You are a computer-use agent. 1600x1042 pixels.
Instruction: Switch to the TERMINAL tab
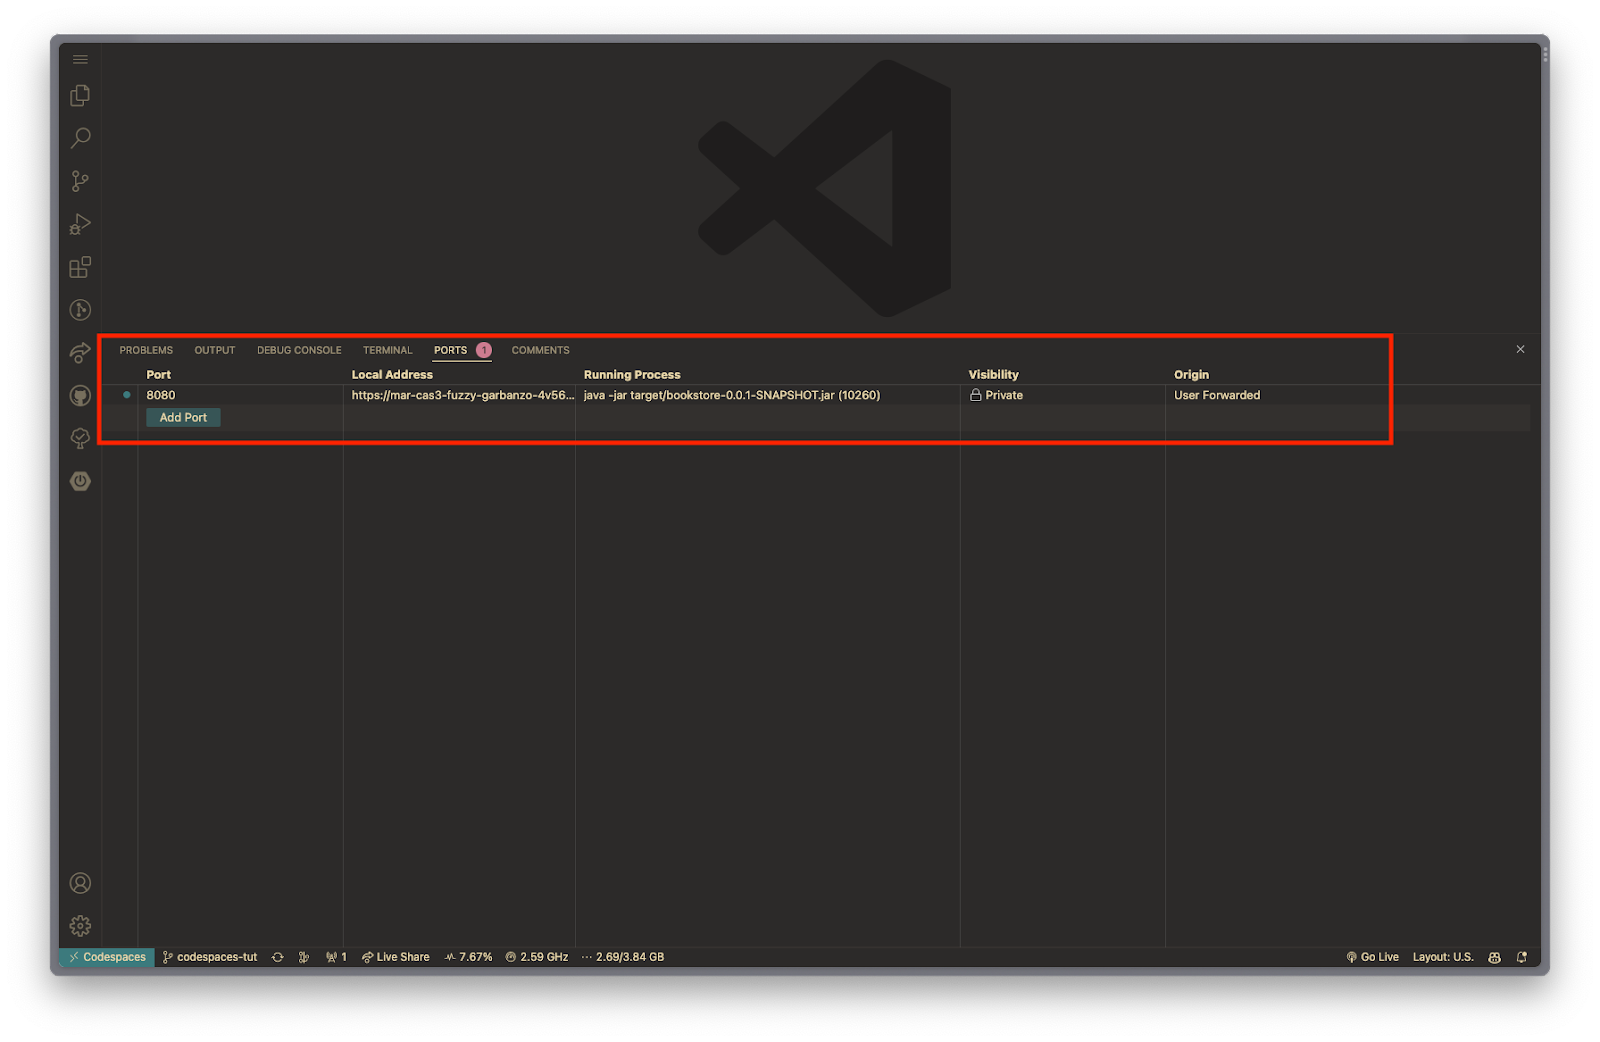coord(388,350)
